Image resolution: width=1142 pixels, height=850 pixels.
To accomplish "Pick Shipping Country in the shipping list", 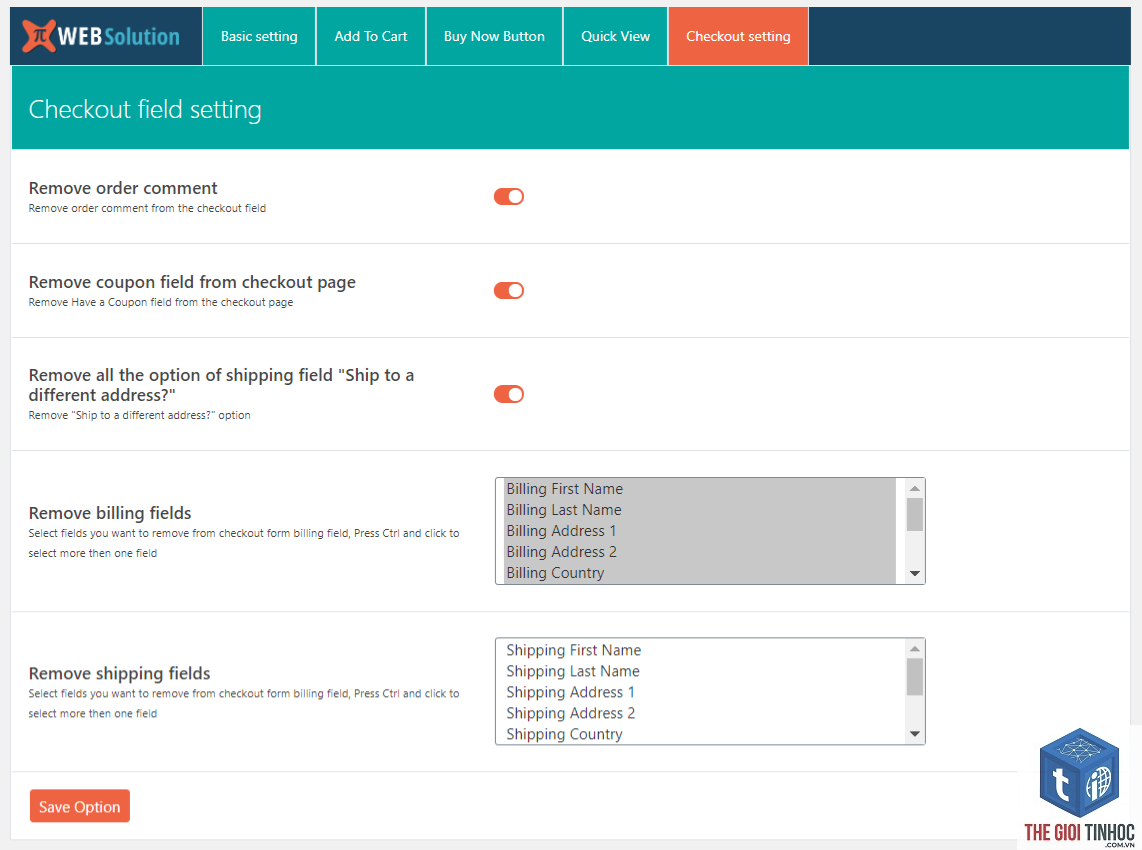I will 700,734.
